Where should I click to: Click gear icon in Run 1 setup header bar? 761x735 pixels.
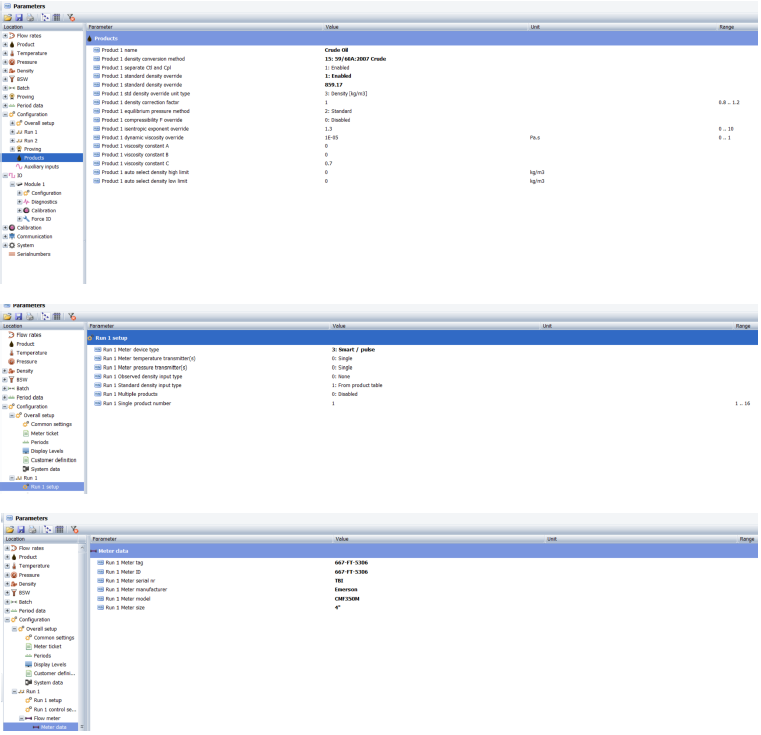(90, 338)
